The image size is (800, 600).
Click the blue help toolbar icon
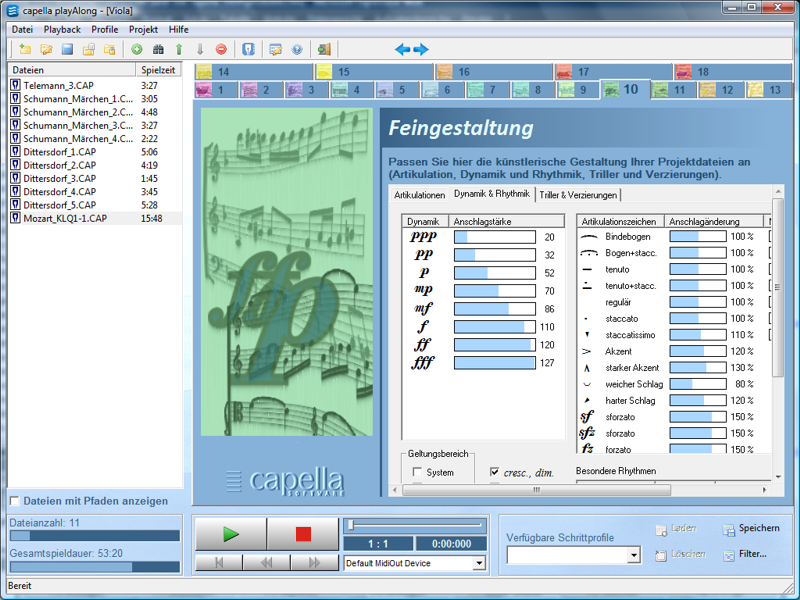tap(297, 49)
